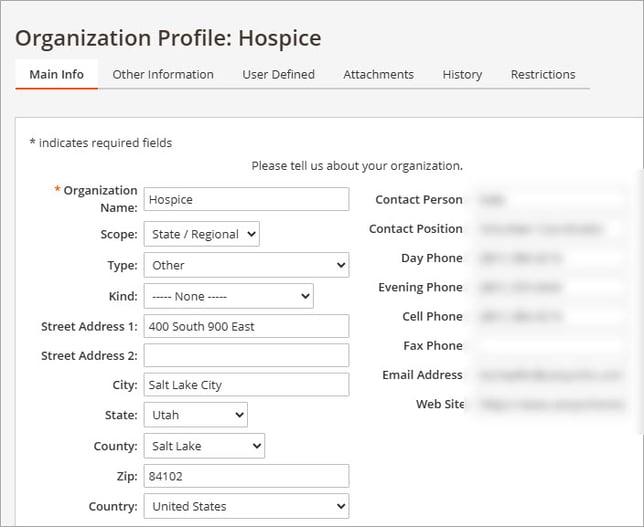This screenshot has width=644, height=527.
Task: Open the Country dropdown showing United States
Action: (246, 506)
